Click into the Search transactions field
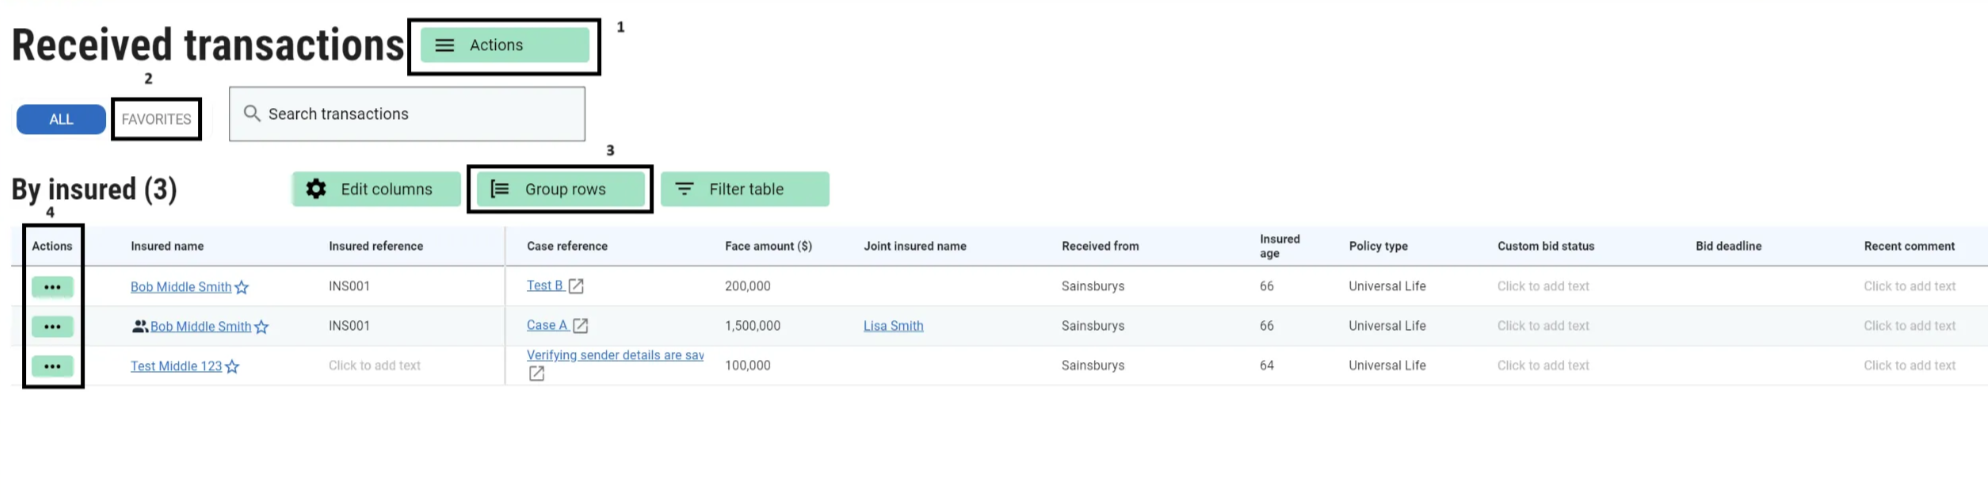Image resolution: width=1988 pixels, height=501 pixels. [x=420, y=114]
